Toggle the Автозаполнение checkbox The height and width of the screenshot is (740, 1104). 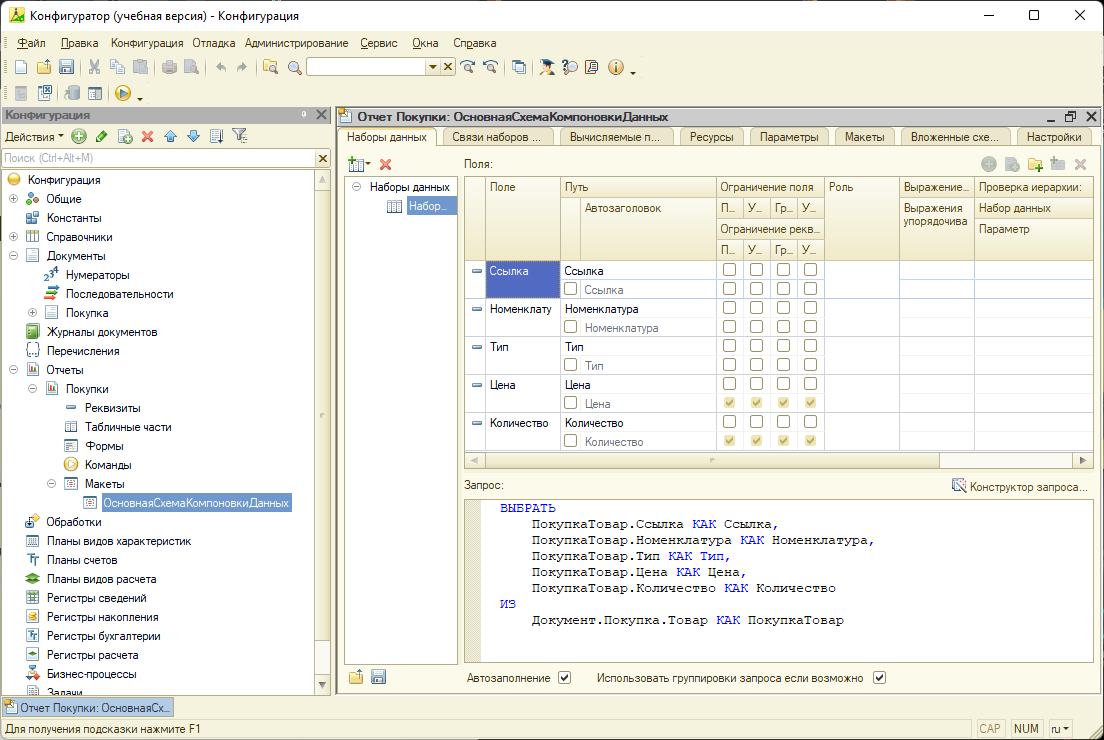coord(565,678)
